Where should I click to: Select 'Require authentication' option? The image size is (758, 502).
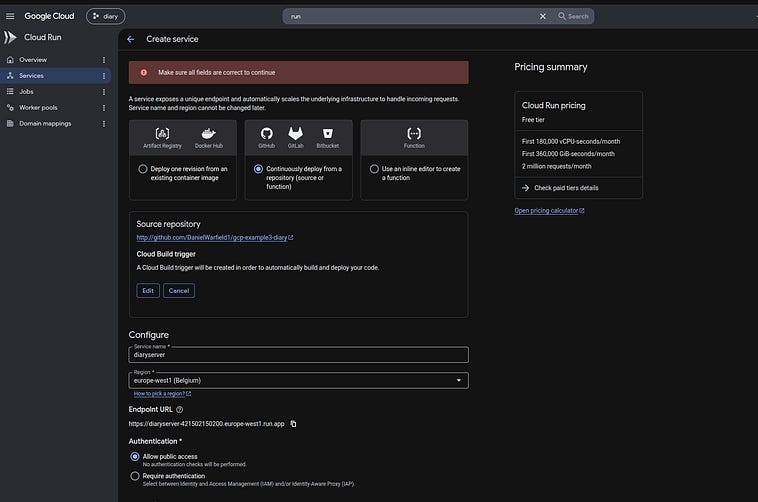coord(135,476)
